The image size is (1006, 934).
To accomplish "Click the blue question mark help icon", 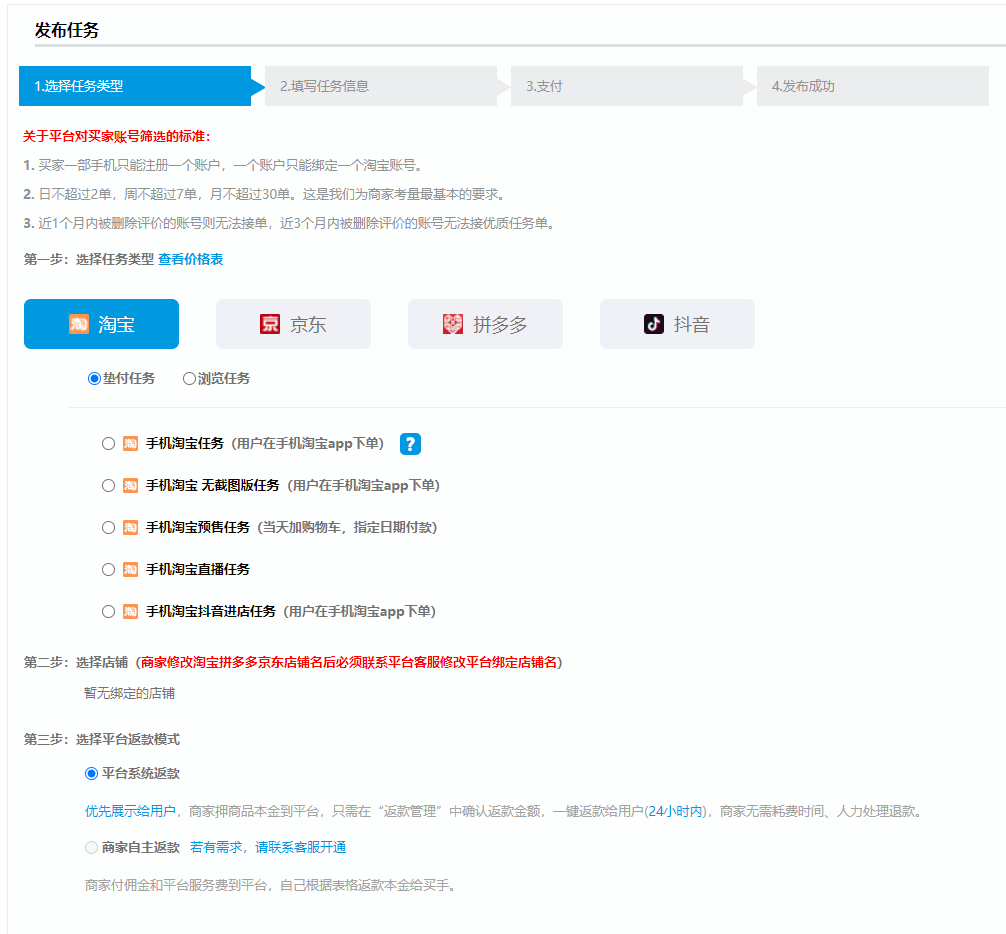I will [410, 444].
